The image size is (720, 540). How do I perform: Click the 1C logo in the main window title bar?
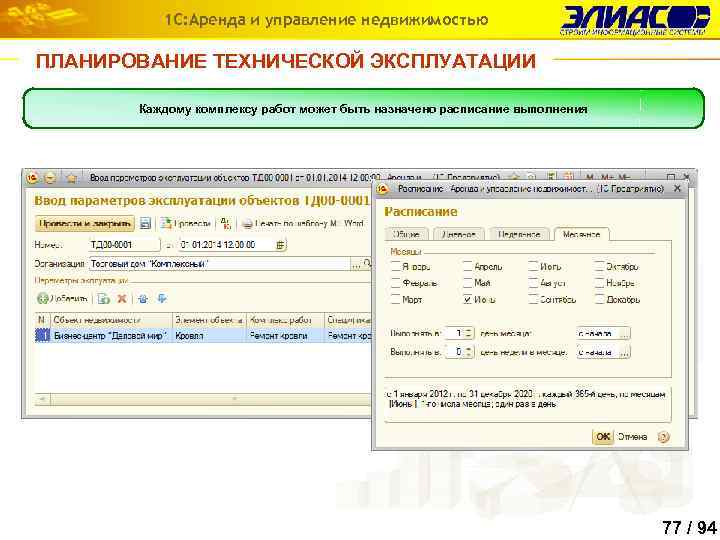pos(32,177)
